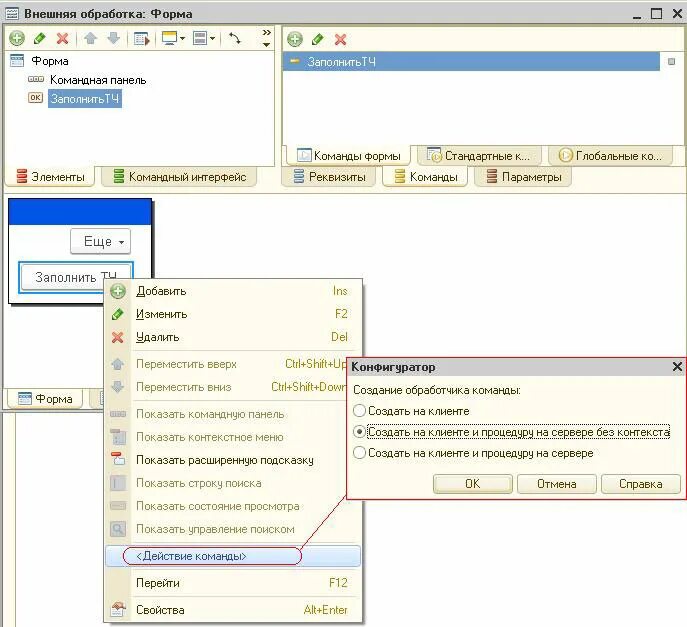This screenshot has height=627, width=687.
Task: Choose <Действие команды> in the context menu
Action: click(x=234, y=556)
